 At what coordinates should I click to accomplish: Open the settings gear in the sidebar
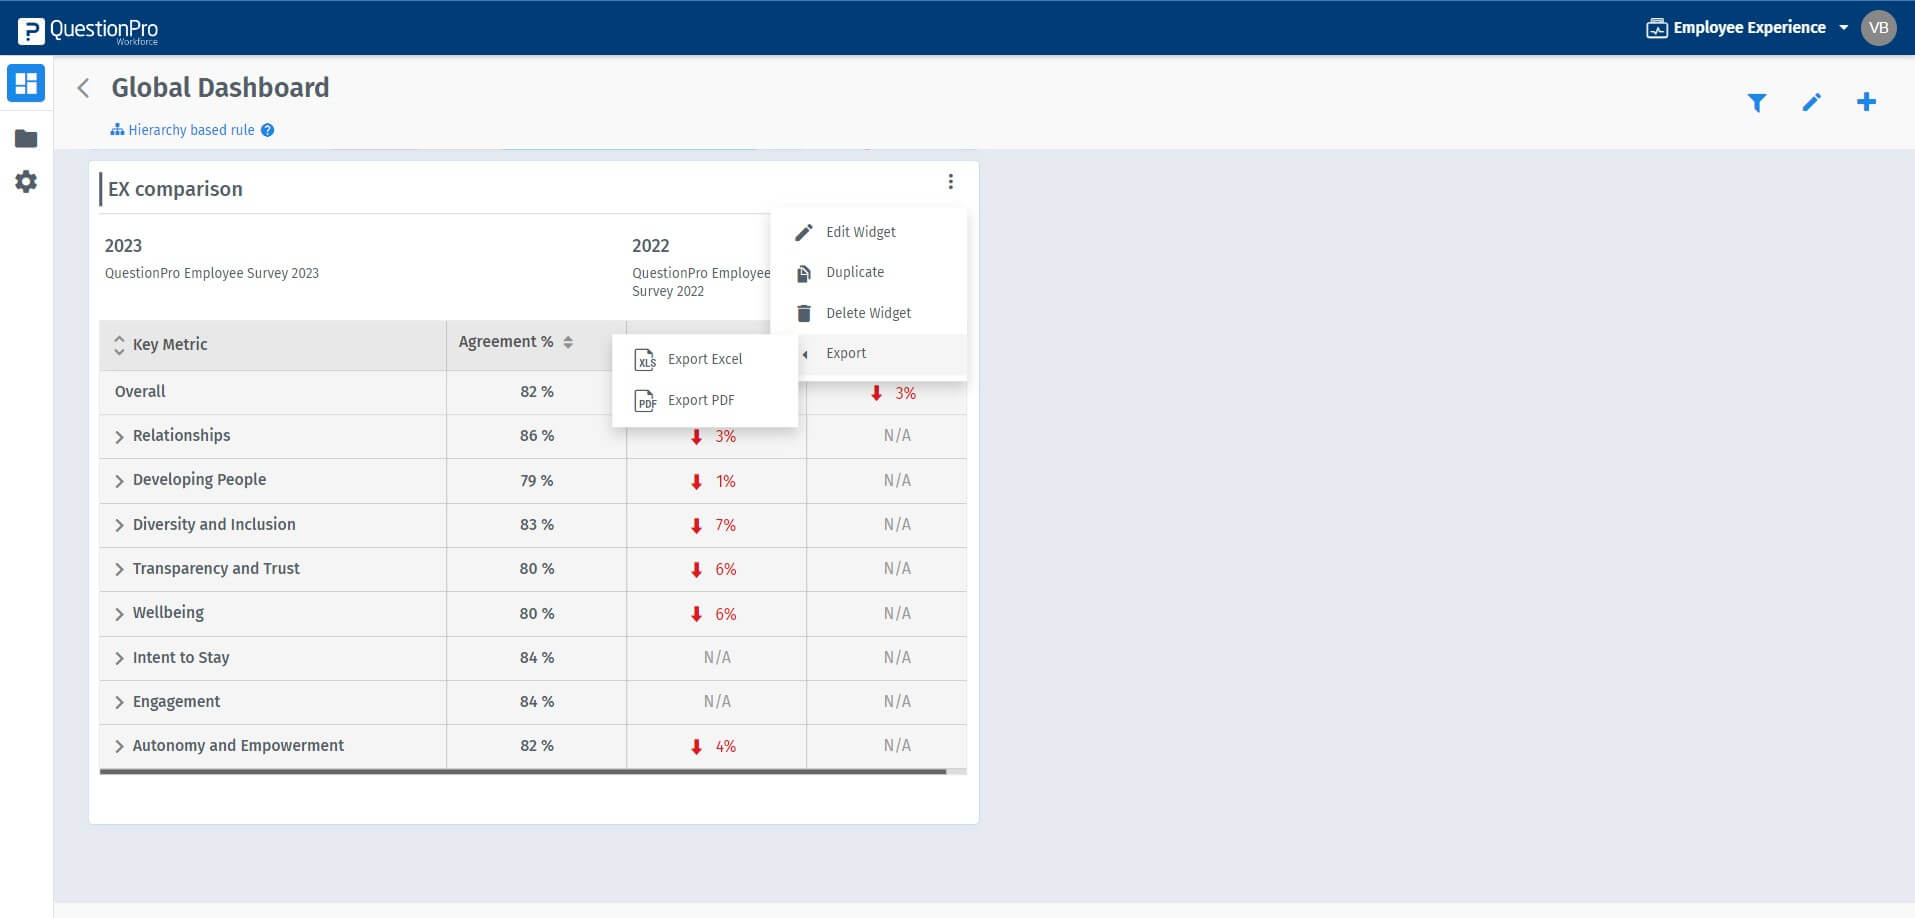click(25, 182)
